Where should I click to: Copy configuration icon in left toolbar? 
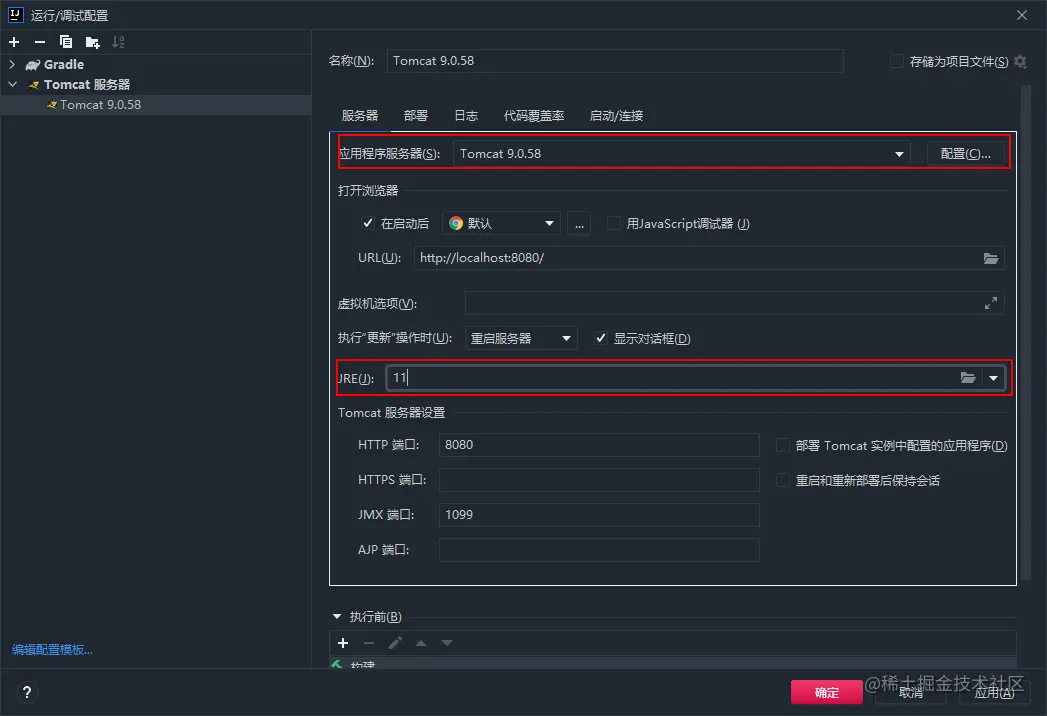(x=65, y=42)
